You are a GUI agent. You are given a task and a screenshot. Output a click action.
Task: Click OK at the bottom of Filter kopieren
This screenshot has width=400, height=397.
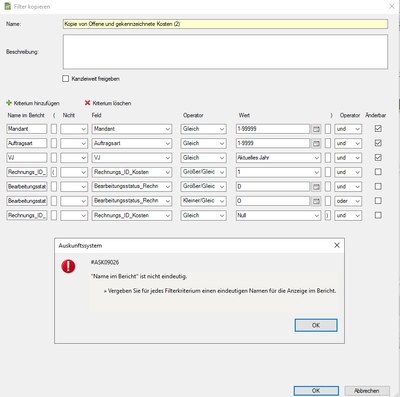[316, 391]
